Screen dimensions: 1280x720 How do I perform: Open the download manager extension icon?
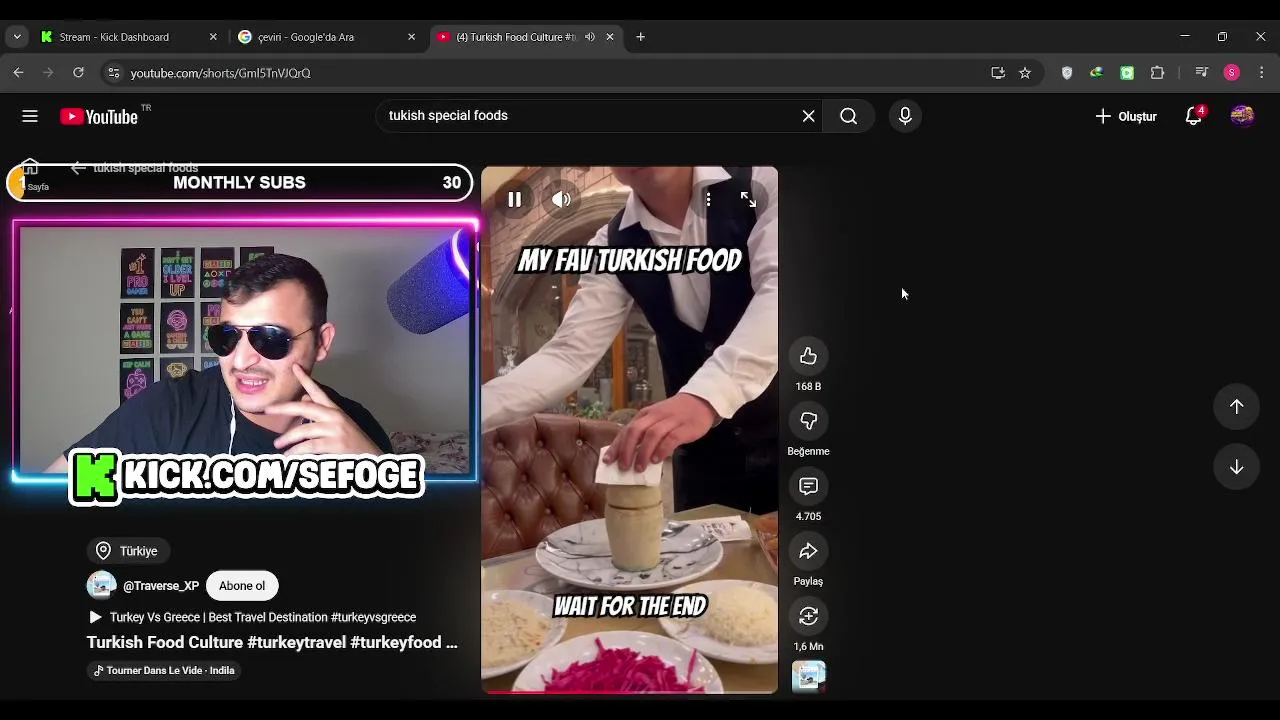[x=1097, y=73]
